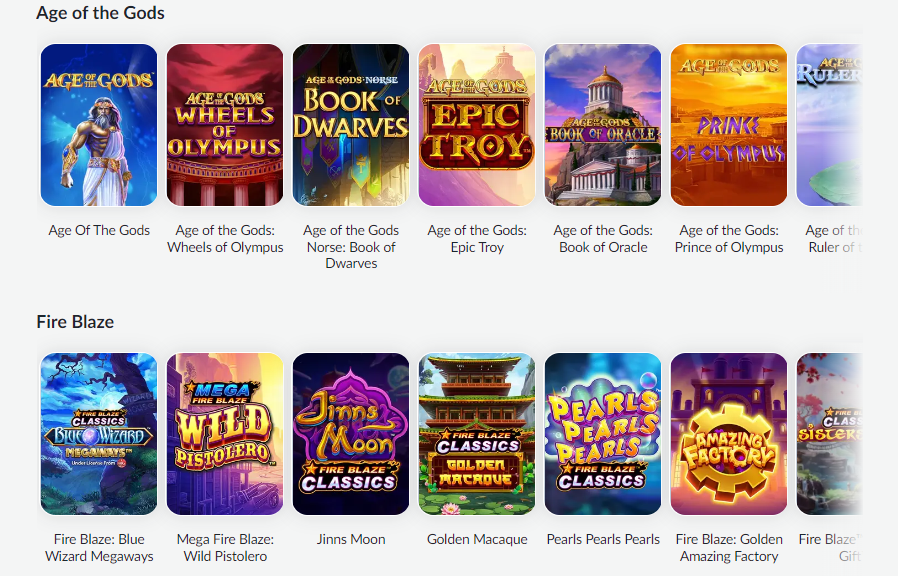The image size is (898, 576).
Task: Click the 'Fire Blaze' section heading
Action: point(75,322)
